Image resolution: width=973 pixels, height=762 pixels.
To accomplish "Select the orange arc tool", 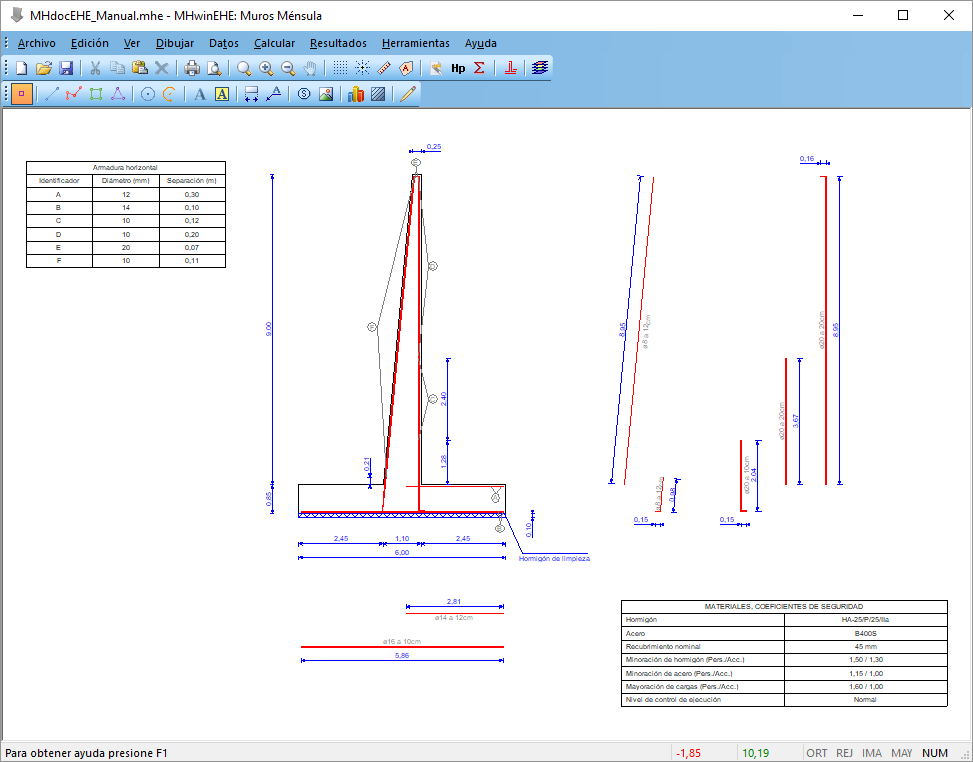I will coord(169,94).
